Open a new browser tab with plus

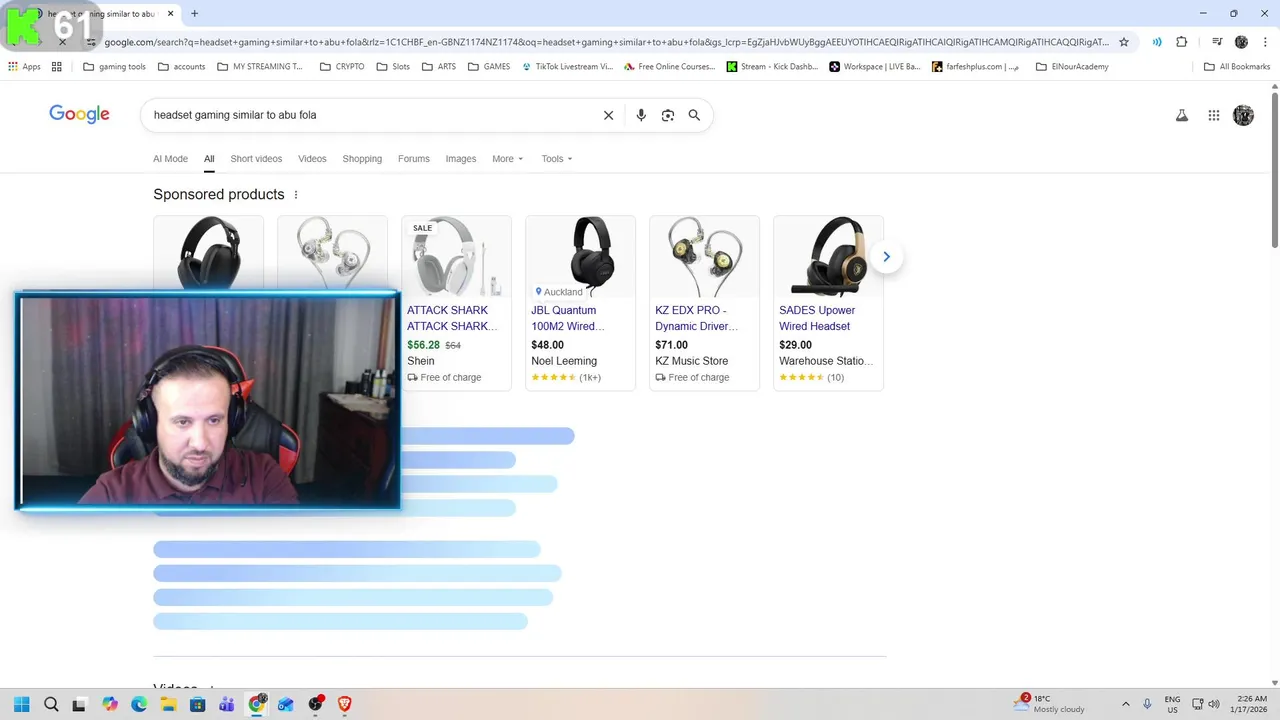(x=194, y=14)
